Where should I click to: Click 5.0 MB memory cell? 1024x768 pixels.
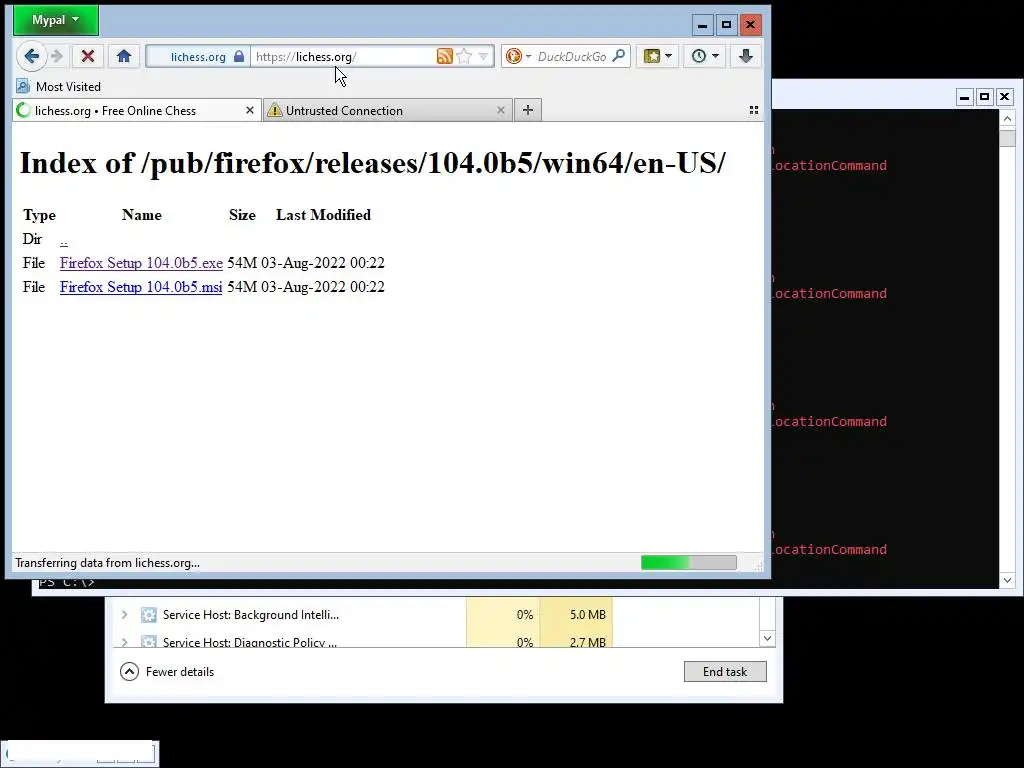pyautogui.click(x=577, y=615)
